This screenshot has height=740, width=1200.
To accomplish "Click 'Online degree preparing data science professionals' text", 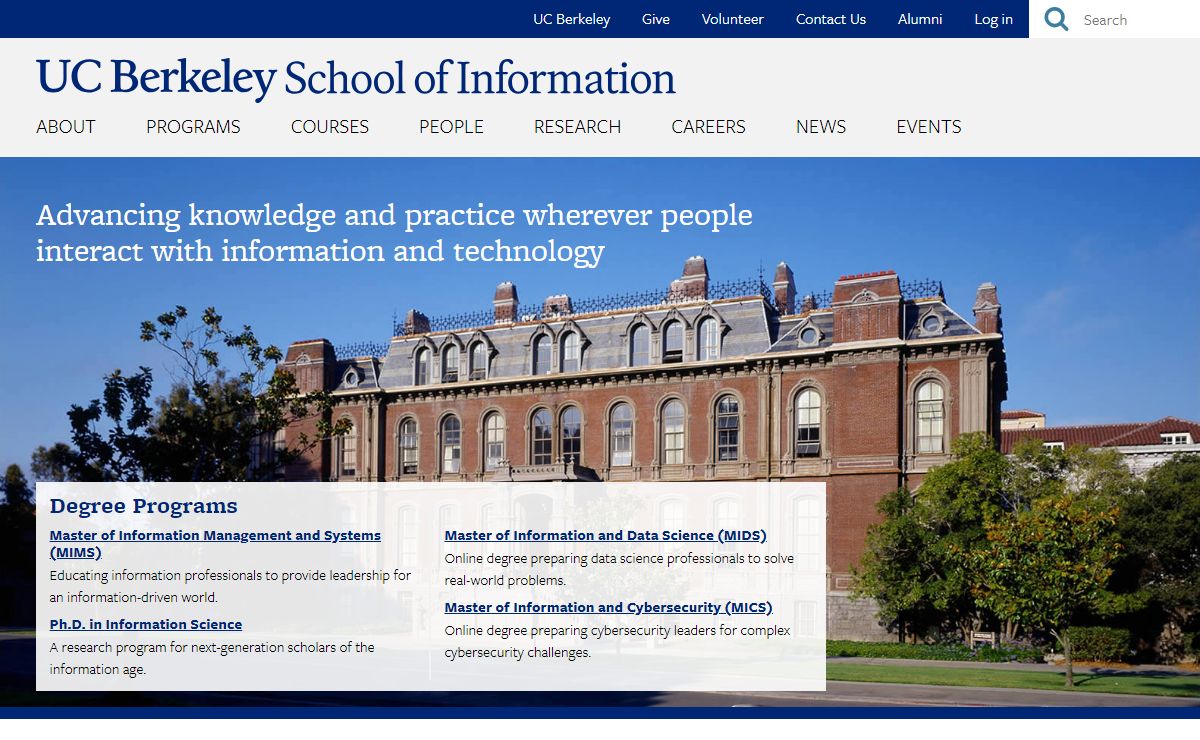I will 619,569.
